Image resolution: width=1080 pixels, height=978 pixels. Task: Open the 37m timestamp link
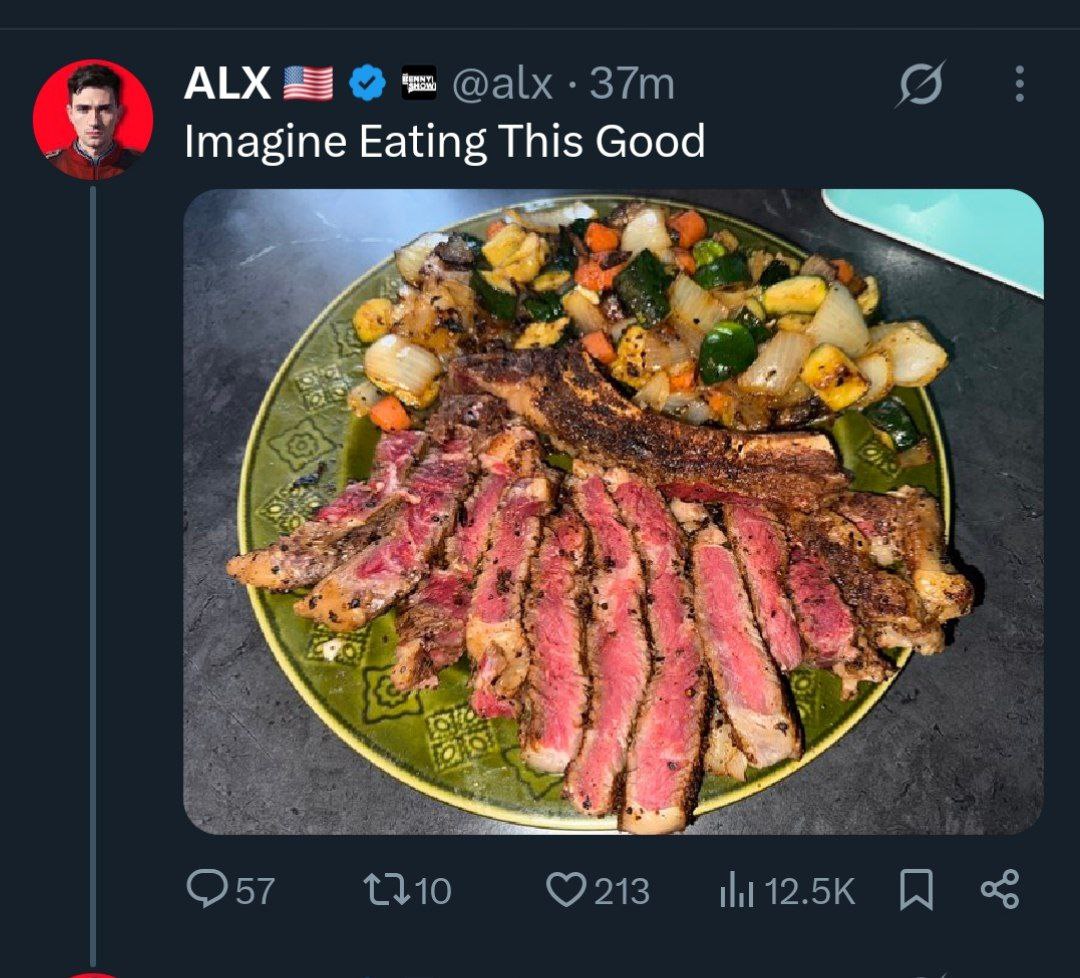click(632, 84)
